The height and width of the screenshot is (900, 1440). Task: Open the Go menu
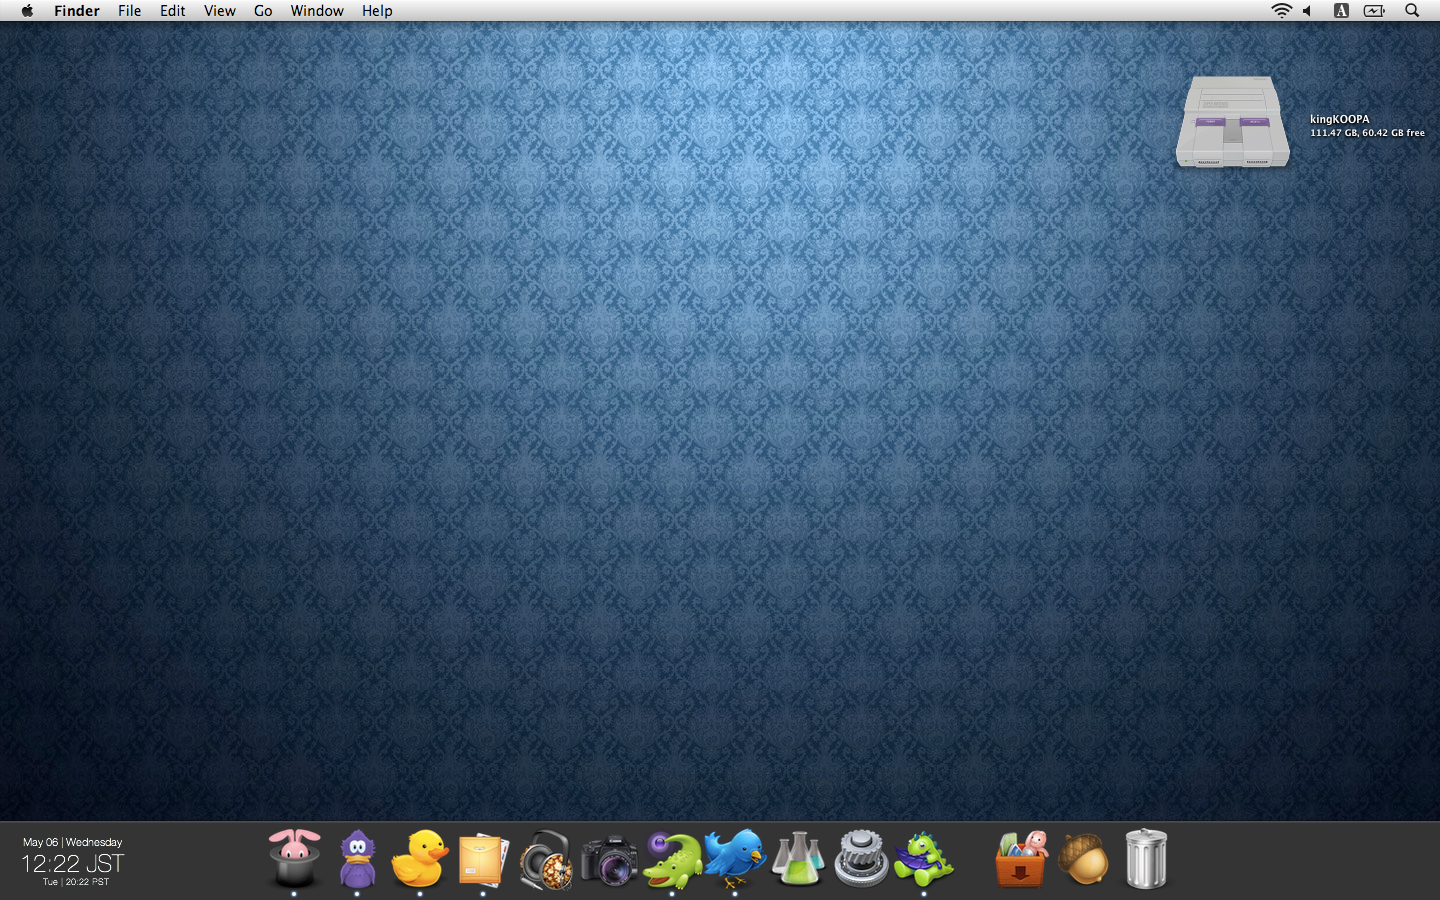(x=263, y=11)
